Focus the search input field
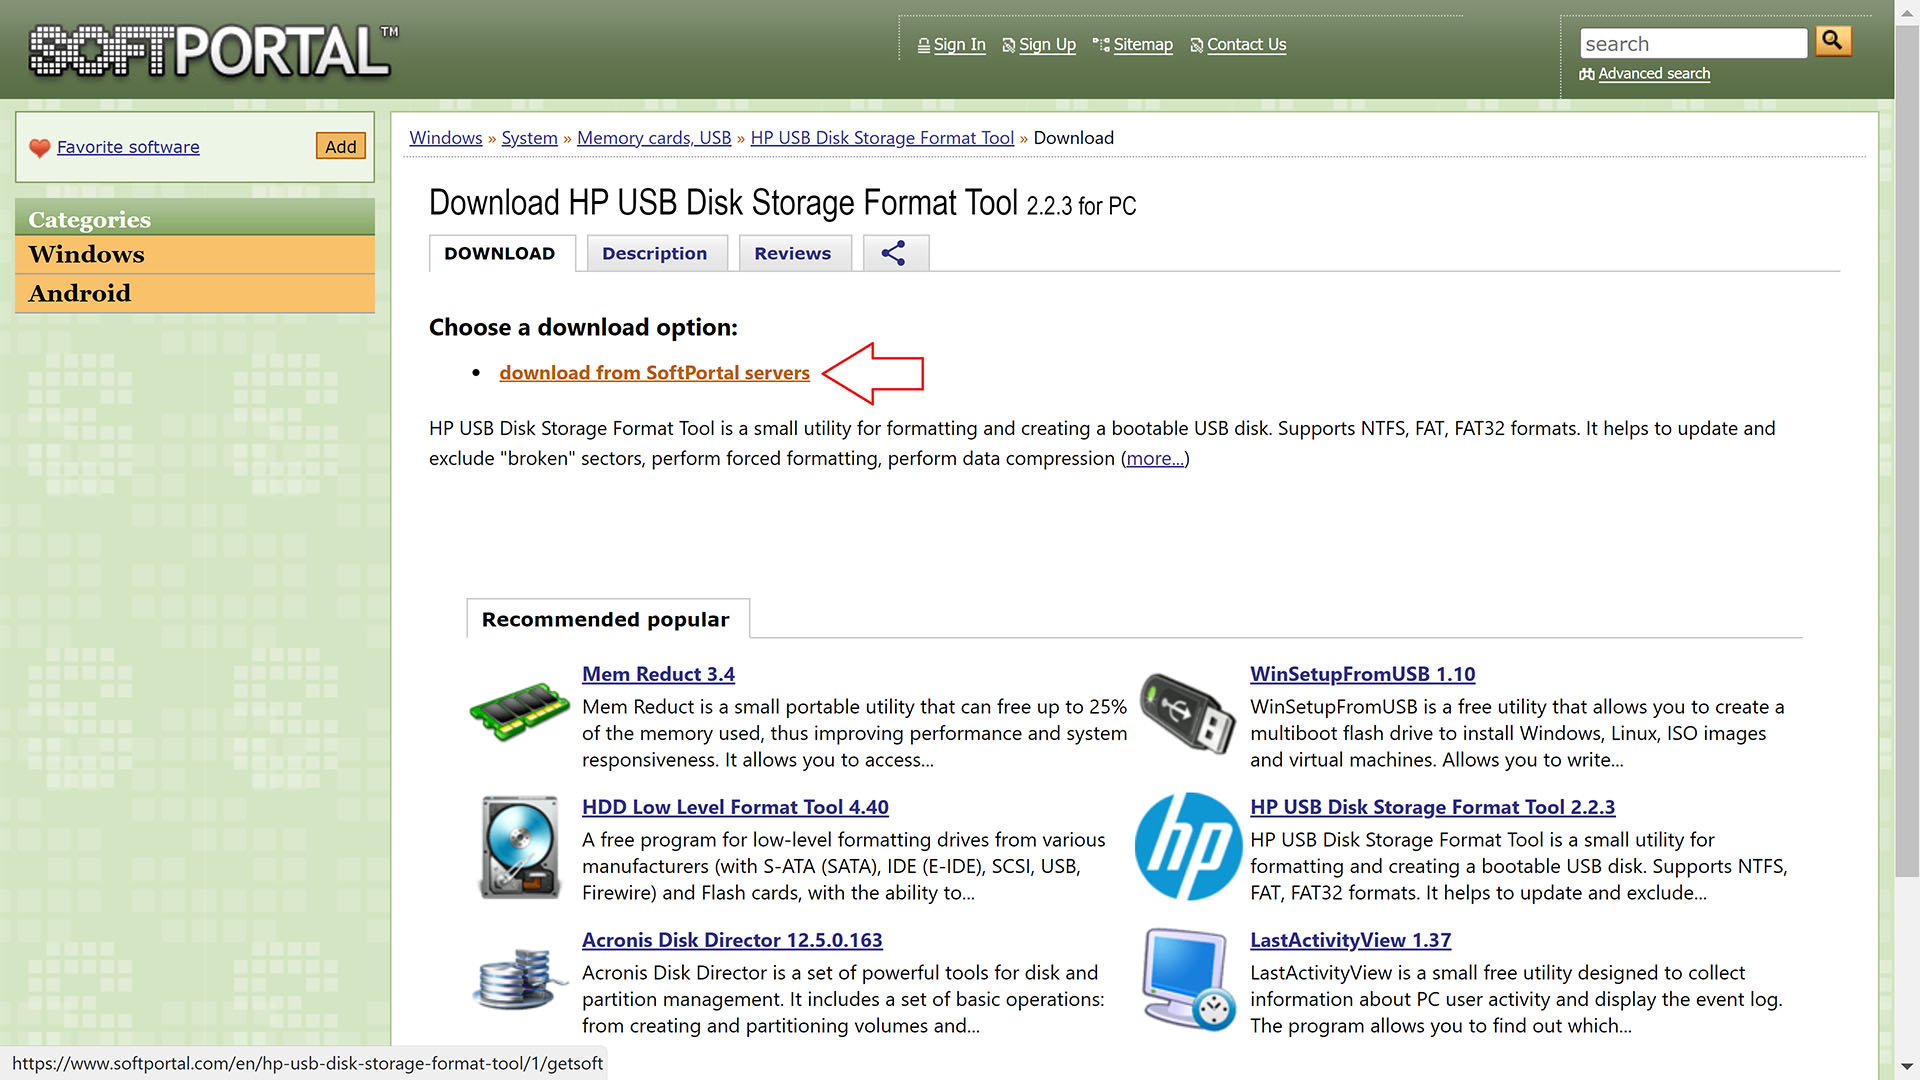 click(x=1693, y=43)
